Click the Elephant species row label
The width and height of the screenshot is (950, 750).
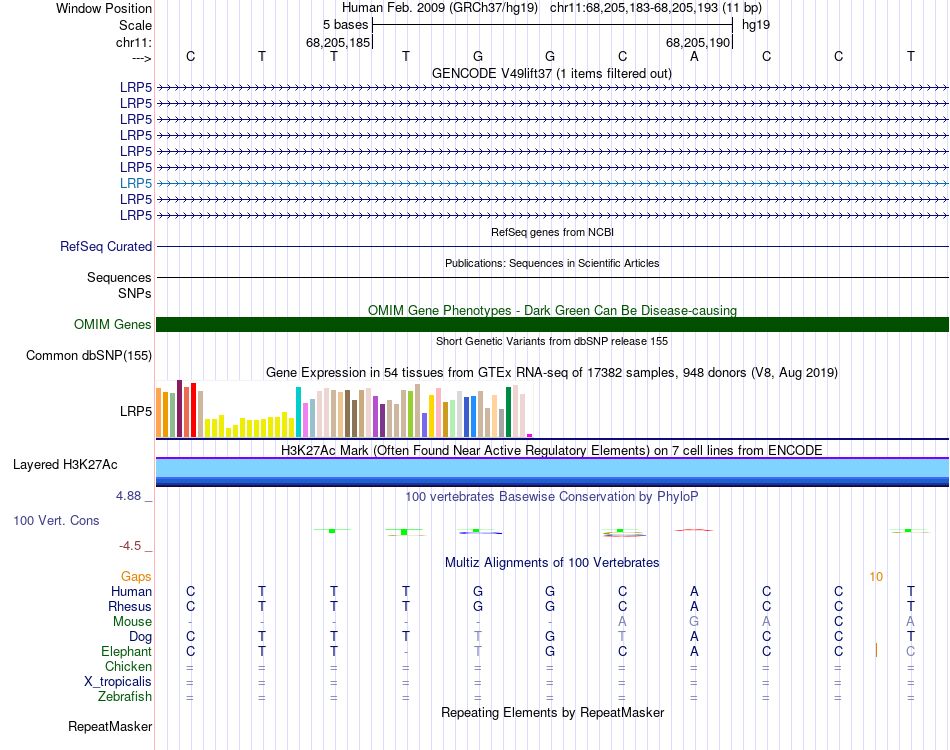[126, 652]
